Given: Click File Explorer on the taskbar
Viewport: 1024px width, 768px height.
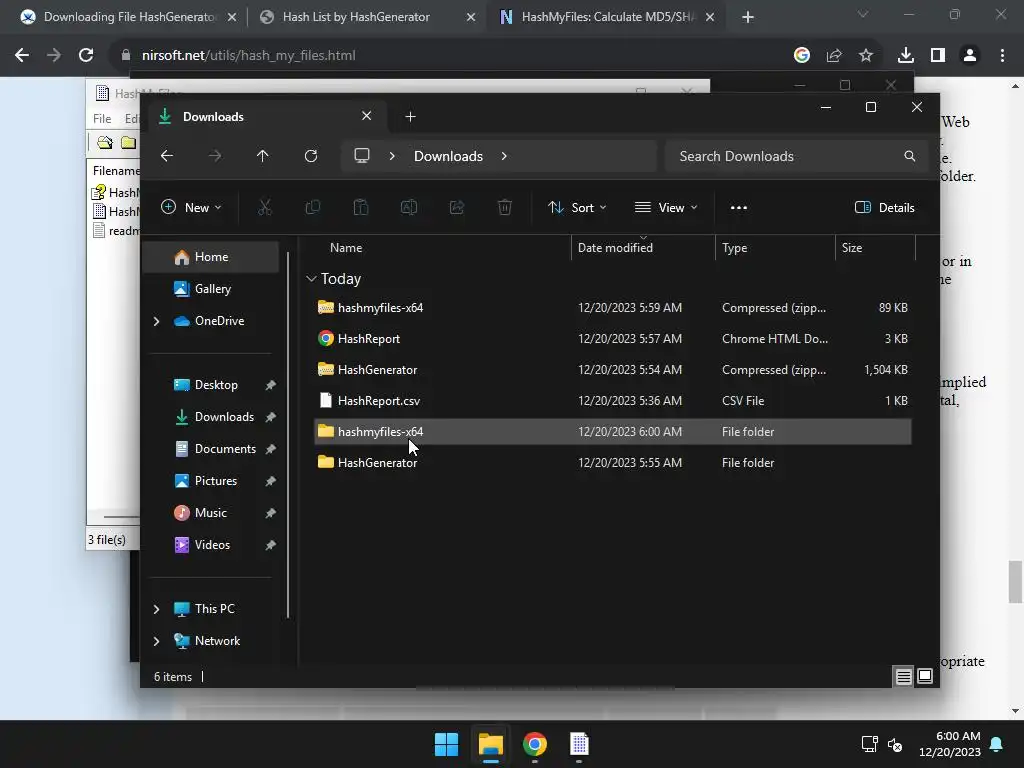Looking at the screenshot, I should [x=490, y=744].
